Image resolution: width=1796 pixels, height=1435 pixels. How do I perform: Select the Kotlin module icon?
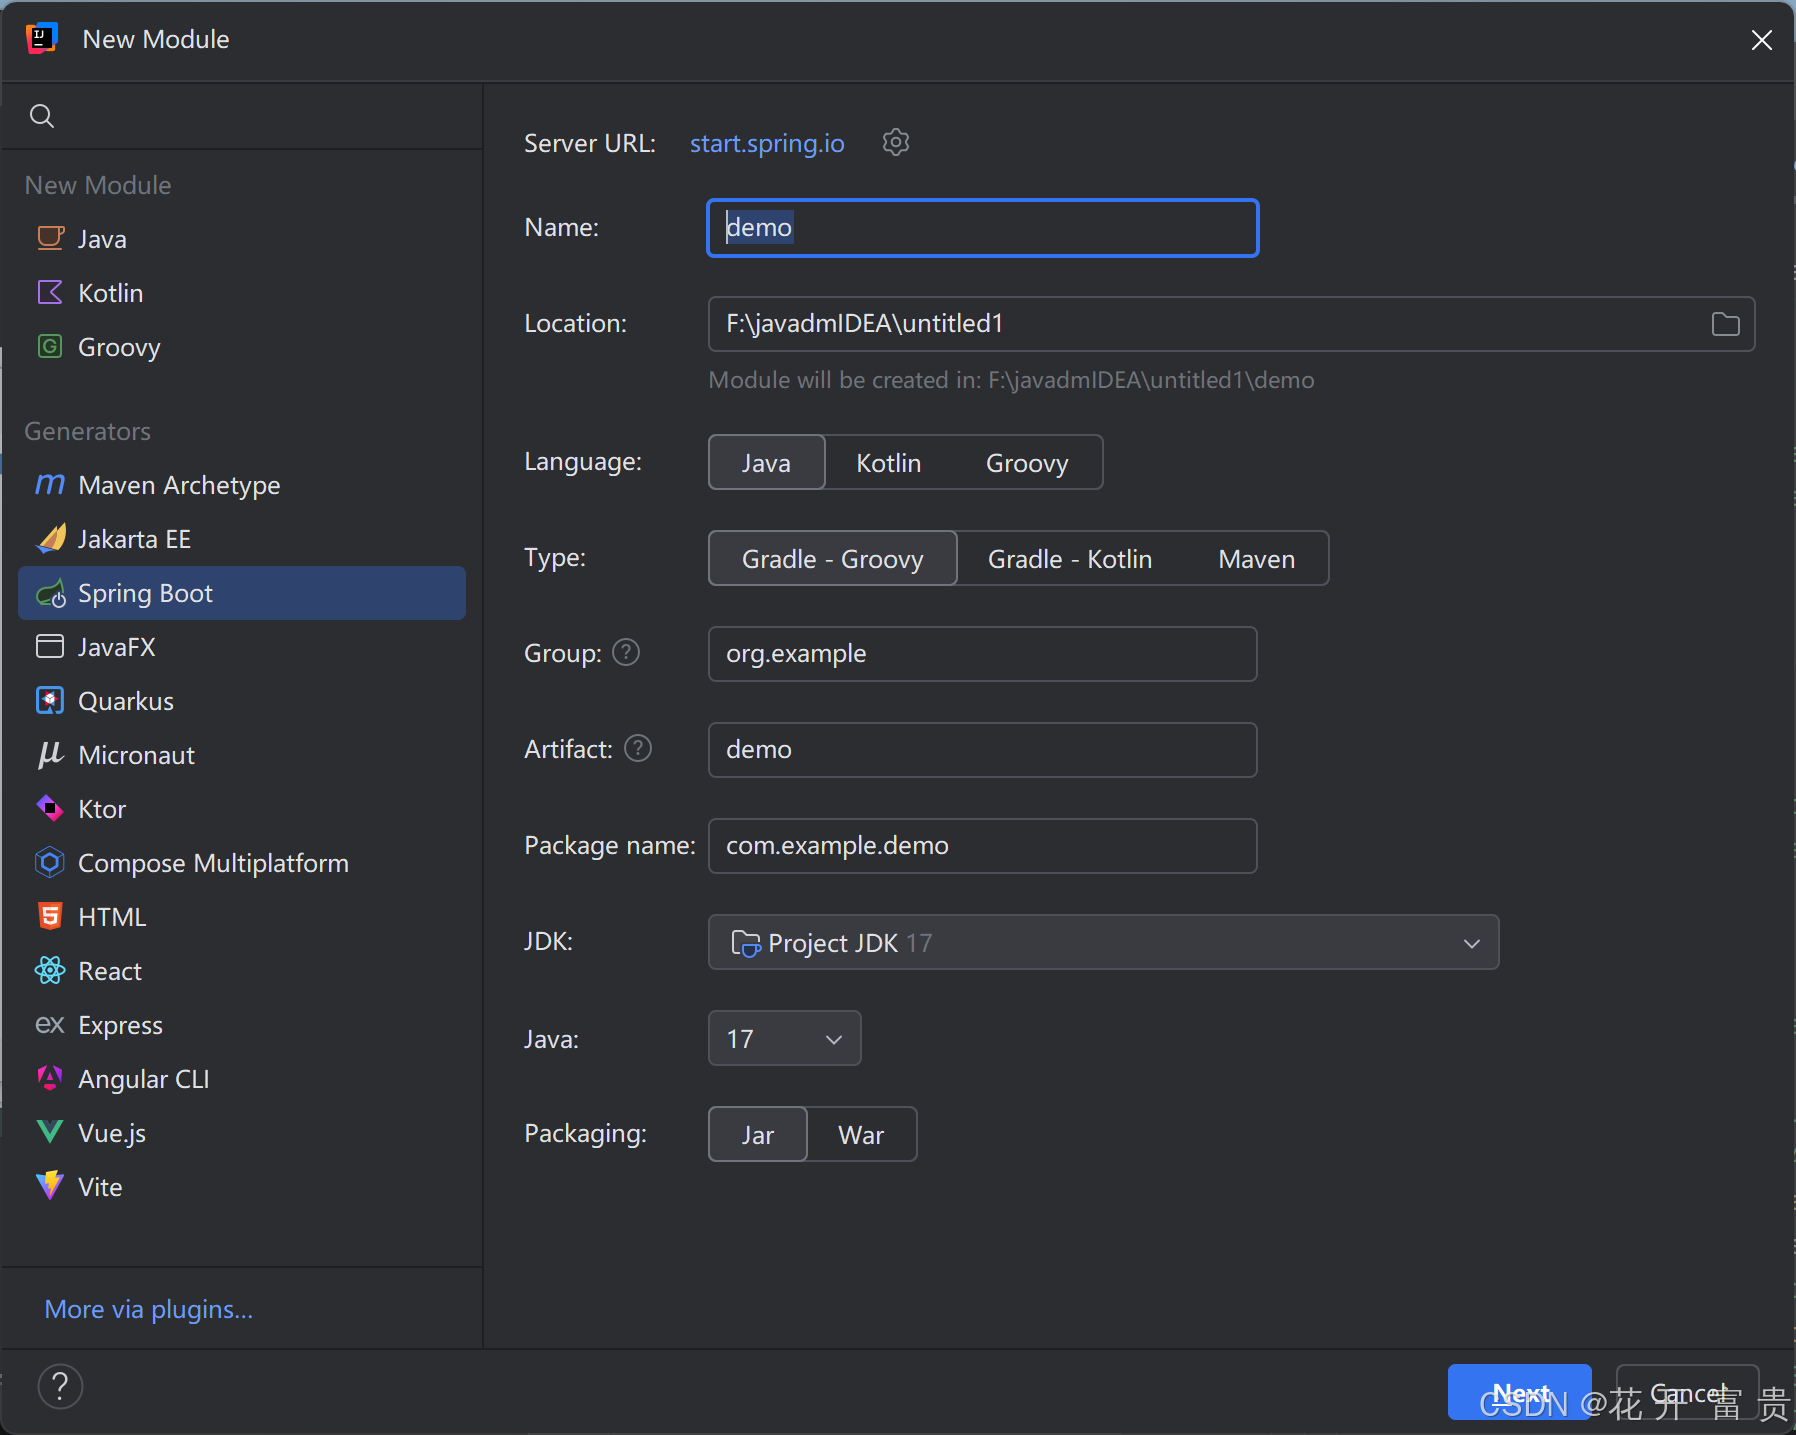tap(50, 292)
